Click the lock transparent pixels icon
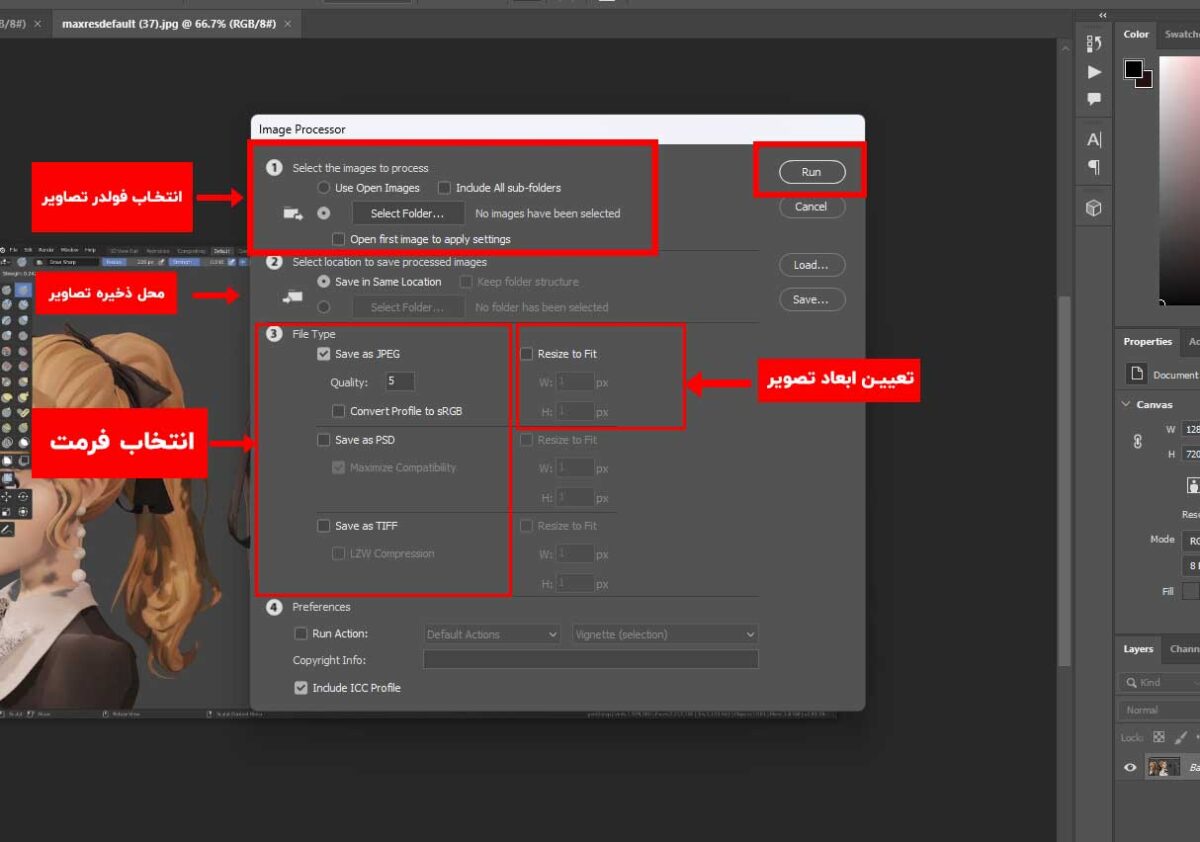Screen dimensions: 1200x842 (x=1159, y=737)
